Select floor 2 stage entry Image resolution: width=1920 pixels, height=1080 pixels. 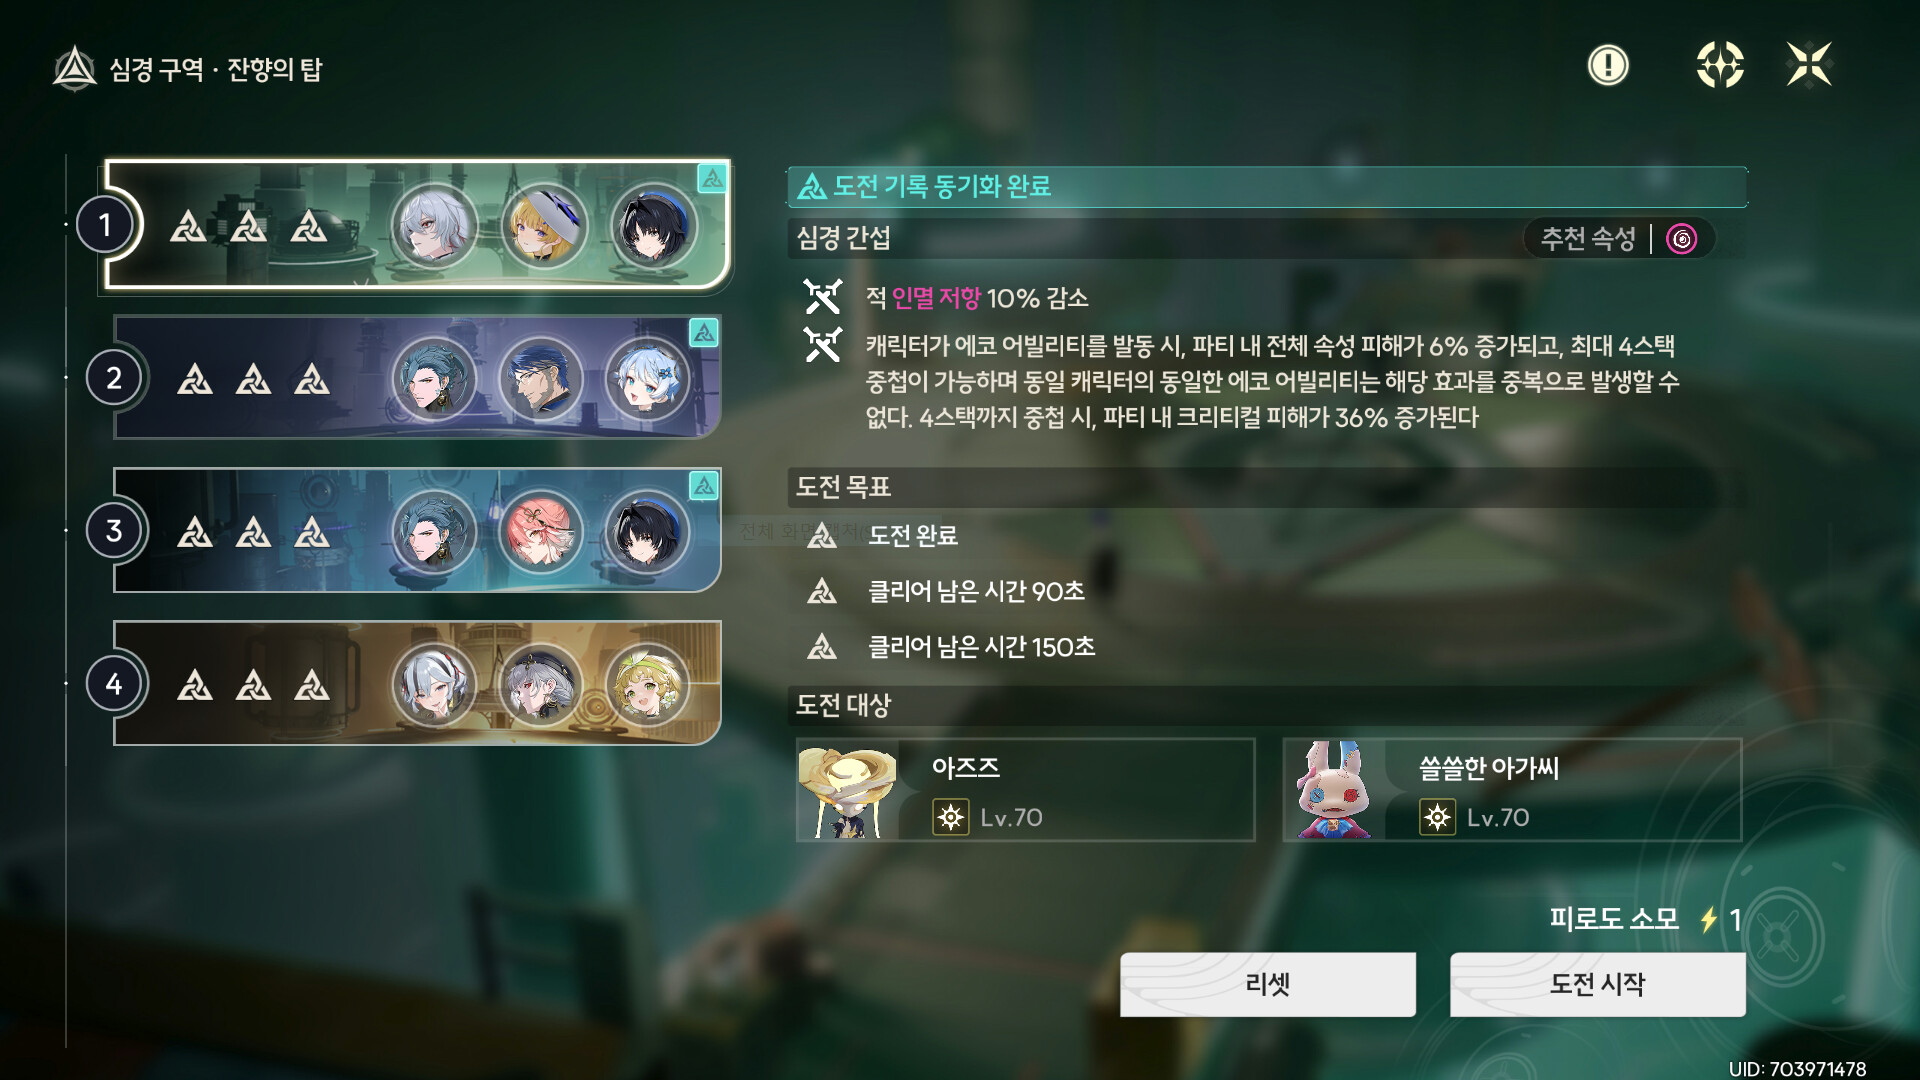click(418, 378)
